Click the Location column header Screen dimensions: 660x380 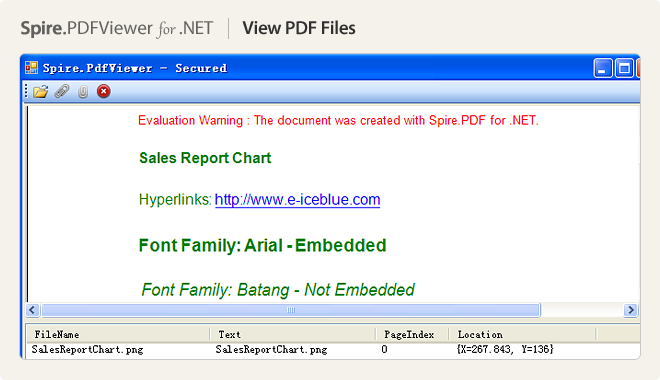pos(522,335)
